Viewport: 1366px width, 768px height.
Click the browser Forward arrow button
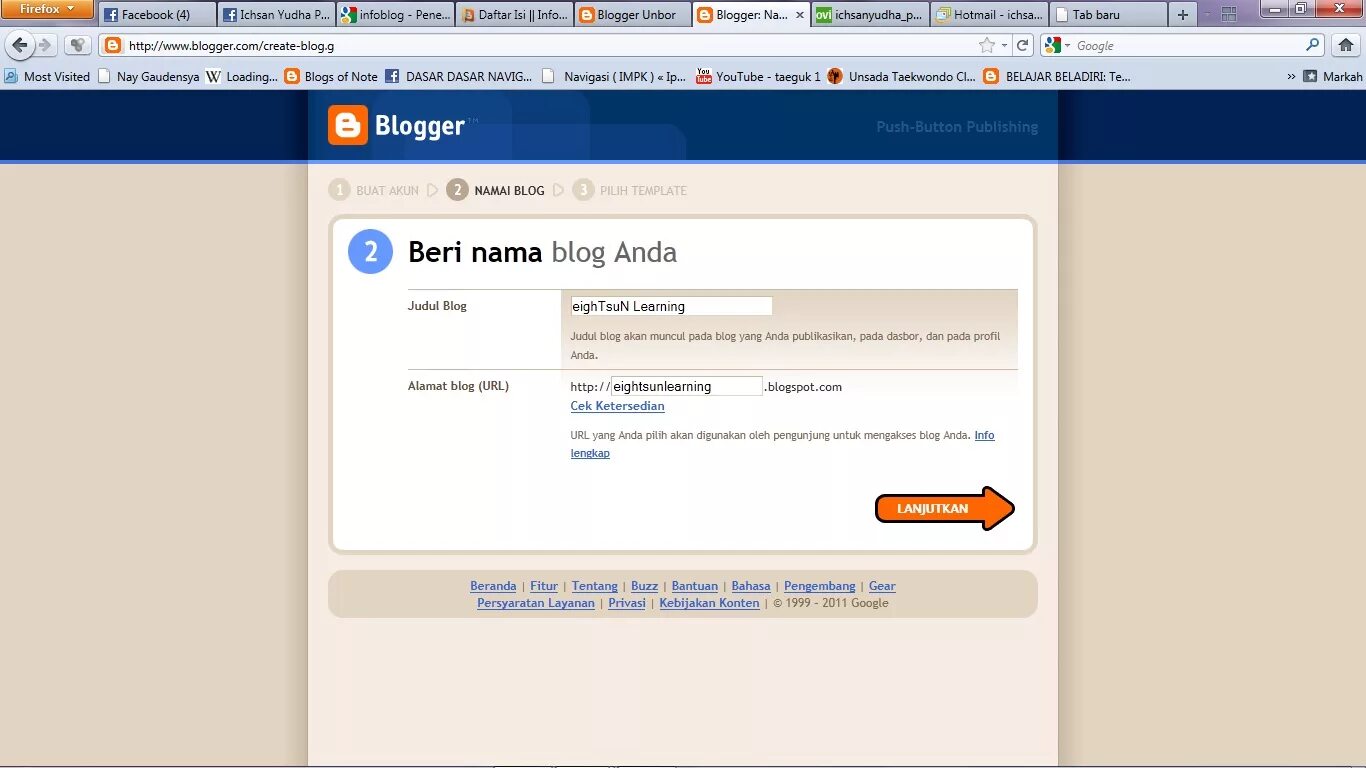tap(45, 45)
